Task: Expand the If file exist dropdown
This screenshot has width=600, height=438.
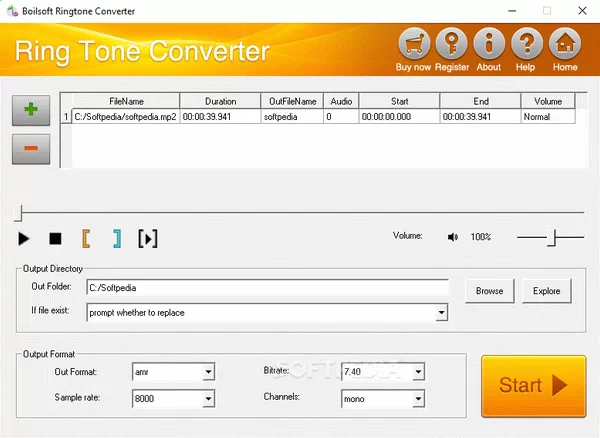Action: 441,313
